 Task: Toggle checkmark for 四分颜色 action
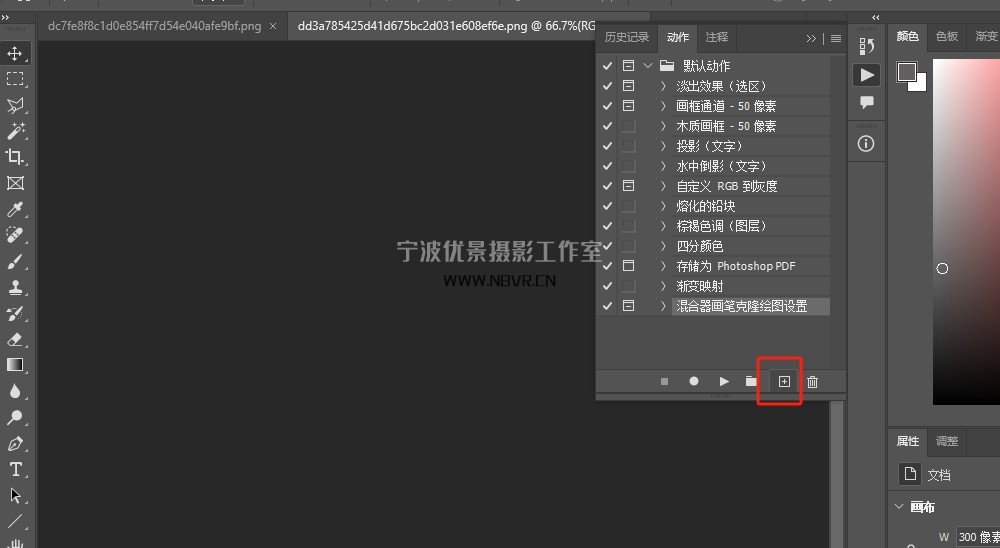click(x=607, y=246)
